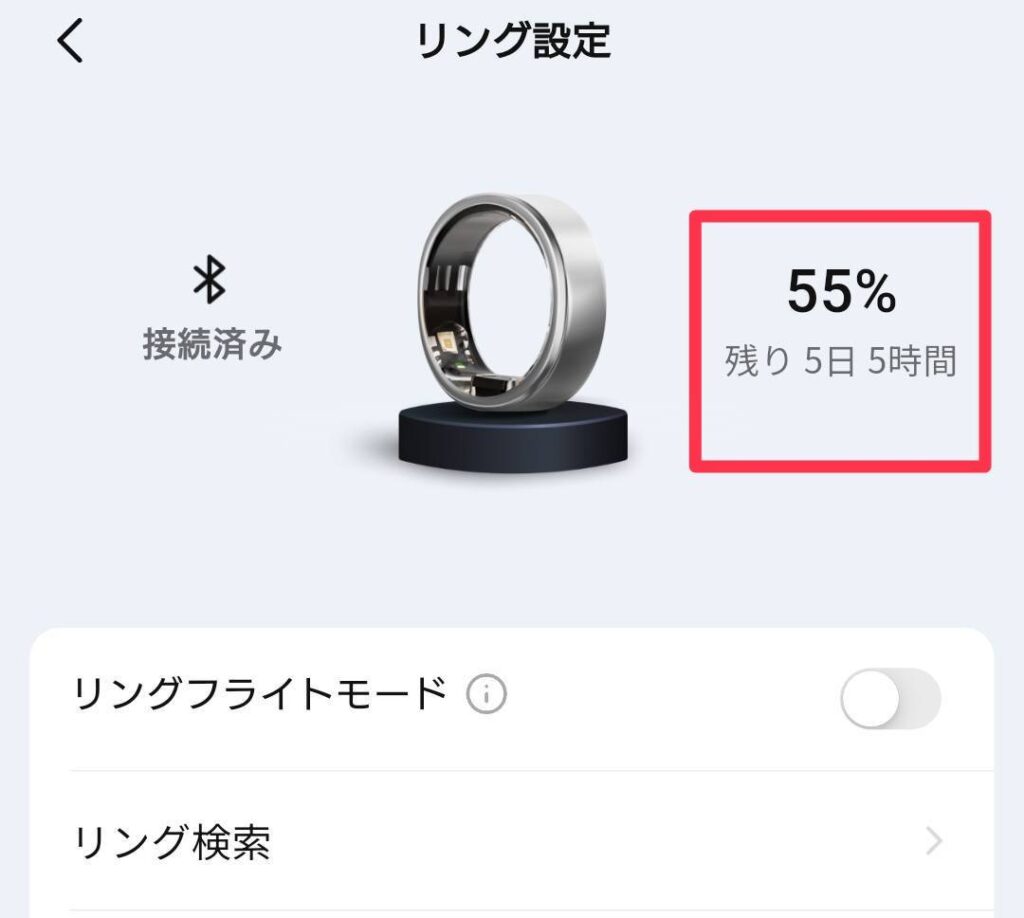This screenshot has height=918, width=1024.
Task: Click the リング設定 page title
Action: pos(513,41)
